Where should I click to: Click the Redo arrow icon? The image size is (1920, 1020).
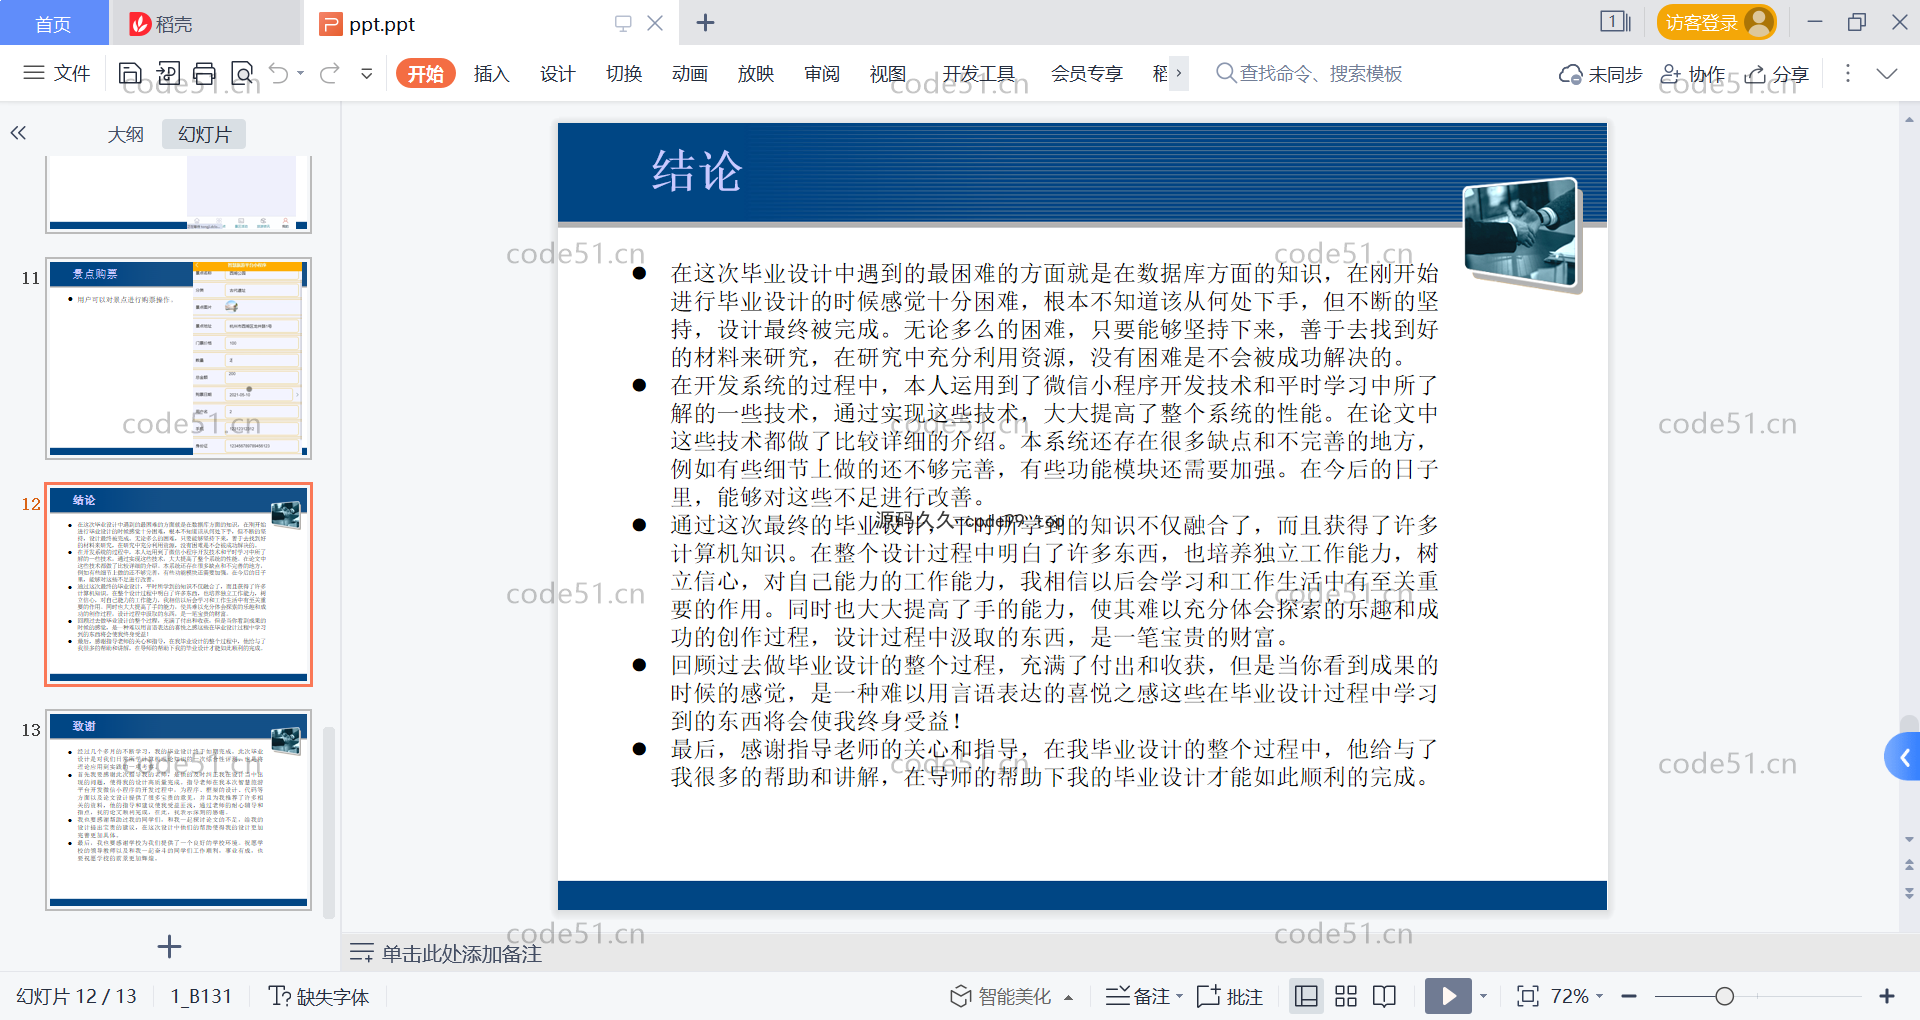point(330,73)
